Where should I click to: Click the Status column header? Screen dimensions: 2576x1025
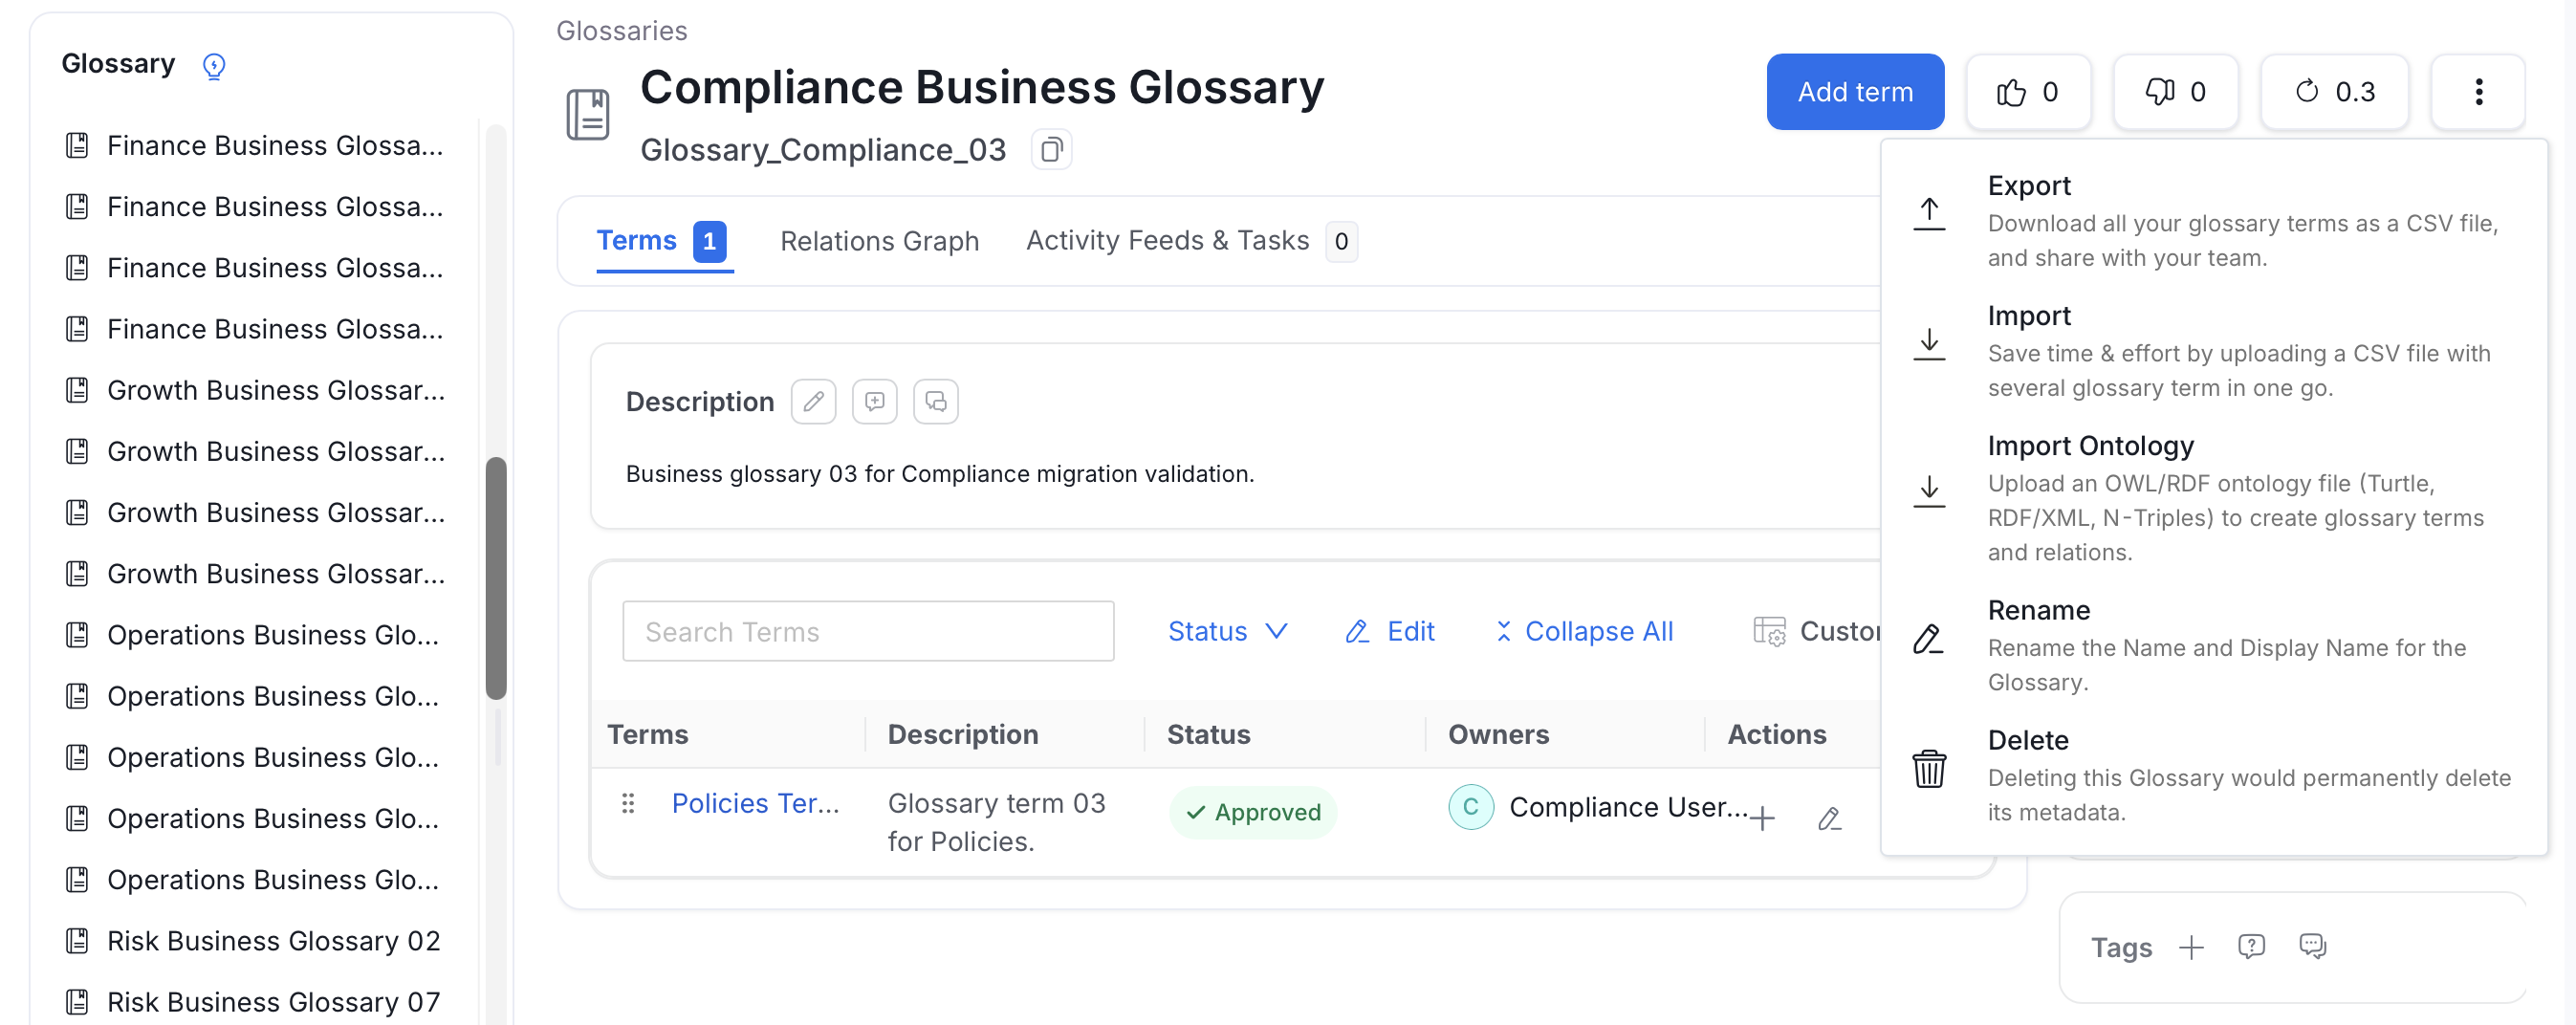pos(1208,735)
